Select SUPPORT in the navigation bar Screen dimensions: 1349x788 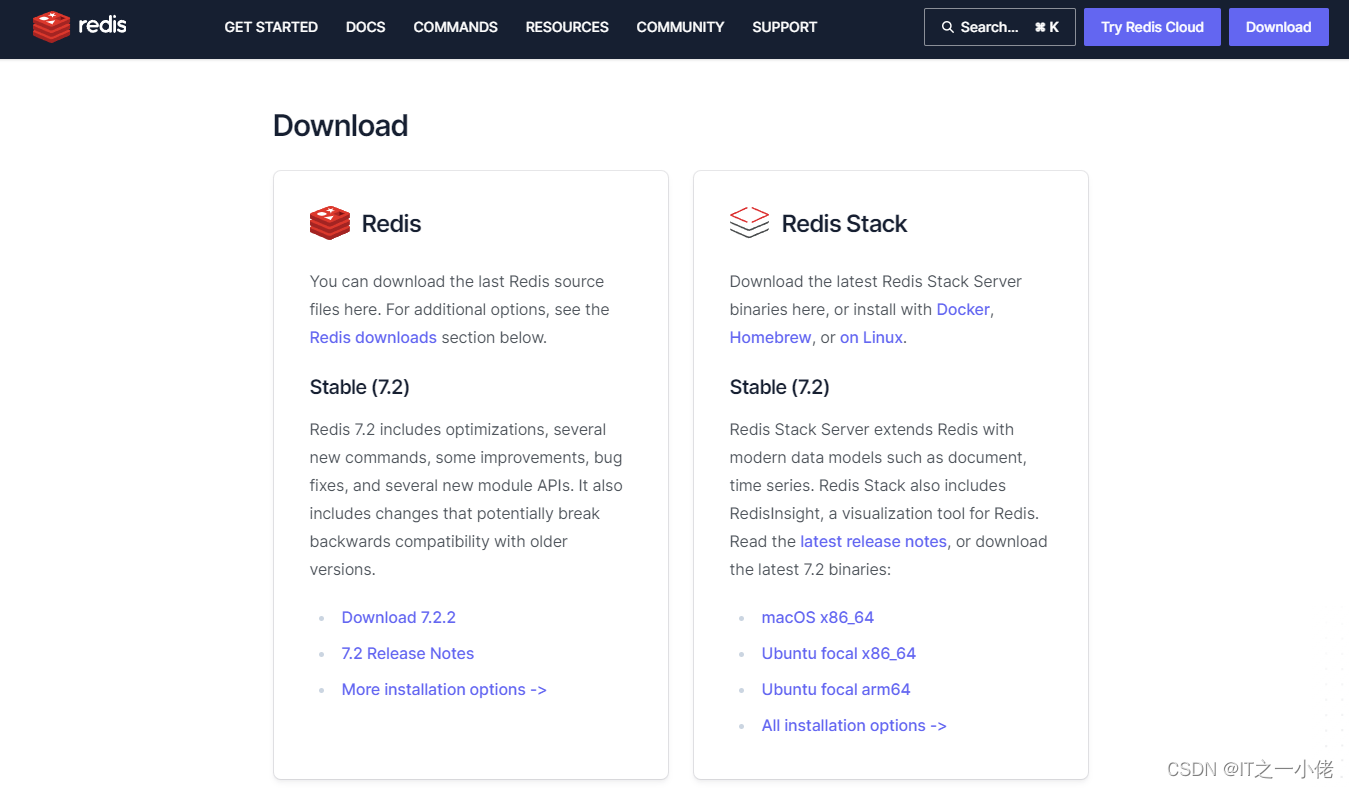[x=785, y=27]
